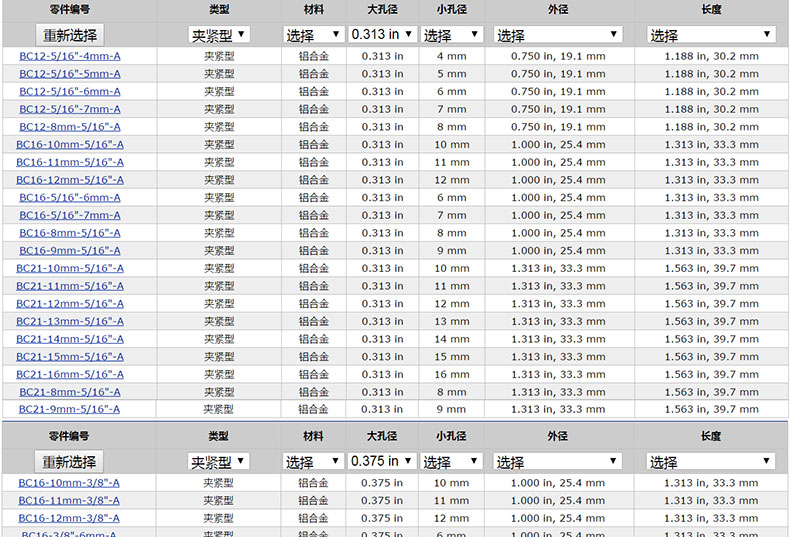This screenshot has height=537, width=790.
Task: Click part number BC21-9mm-5/16"-A
Action: 70,409
